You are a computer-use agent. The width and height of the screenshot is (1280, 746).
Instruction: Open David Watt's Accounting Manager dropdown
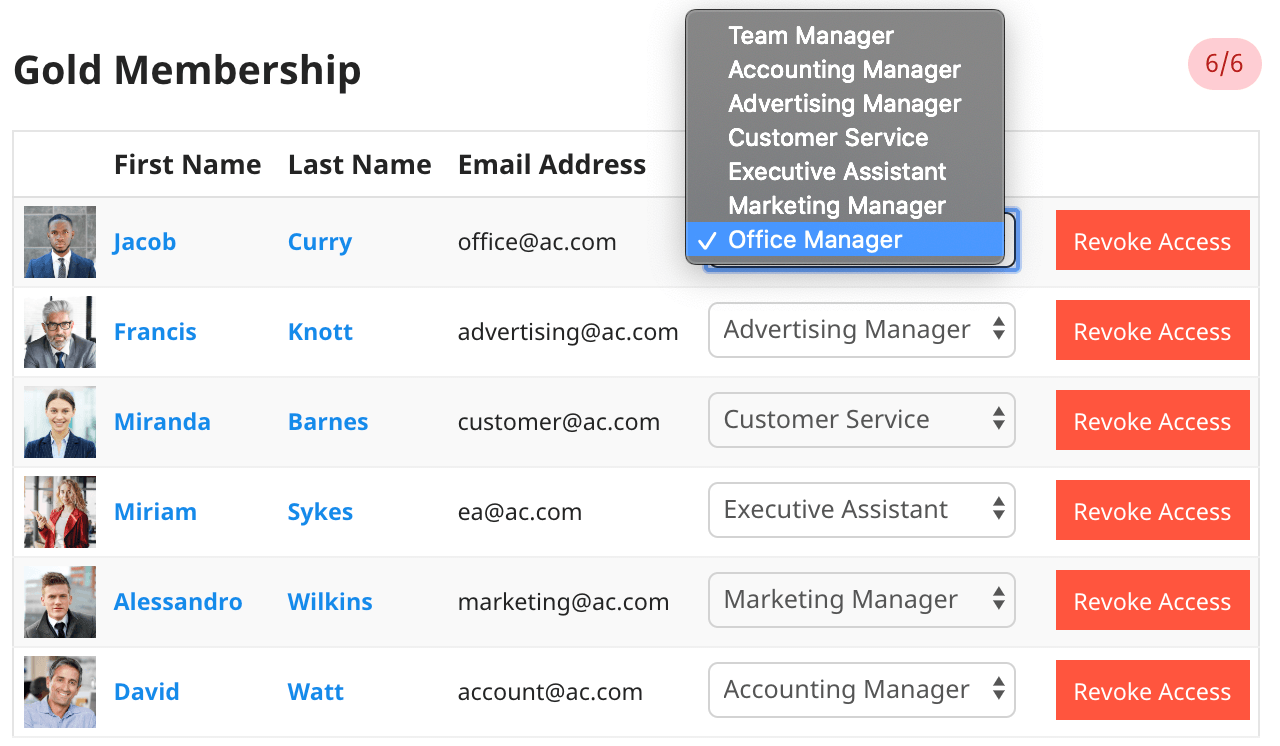pos(861,690)
